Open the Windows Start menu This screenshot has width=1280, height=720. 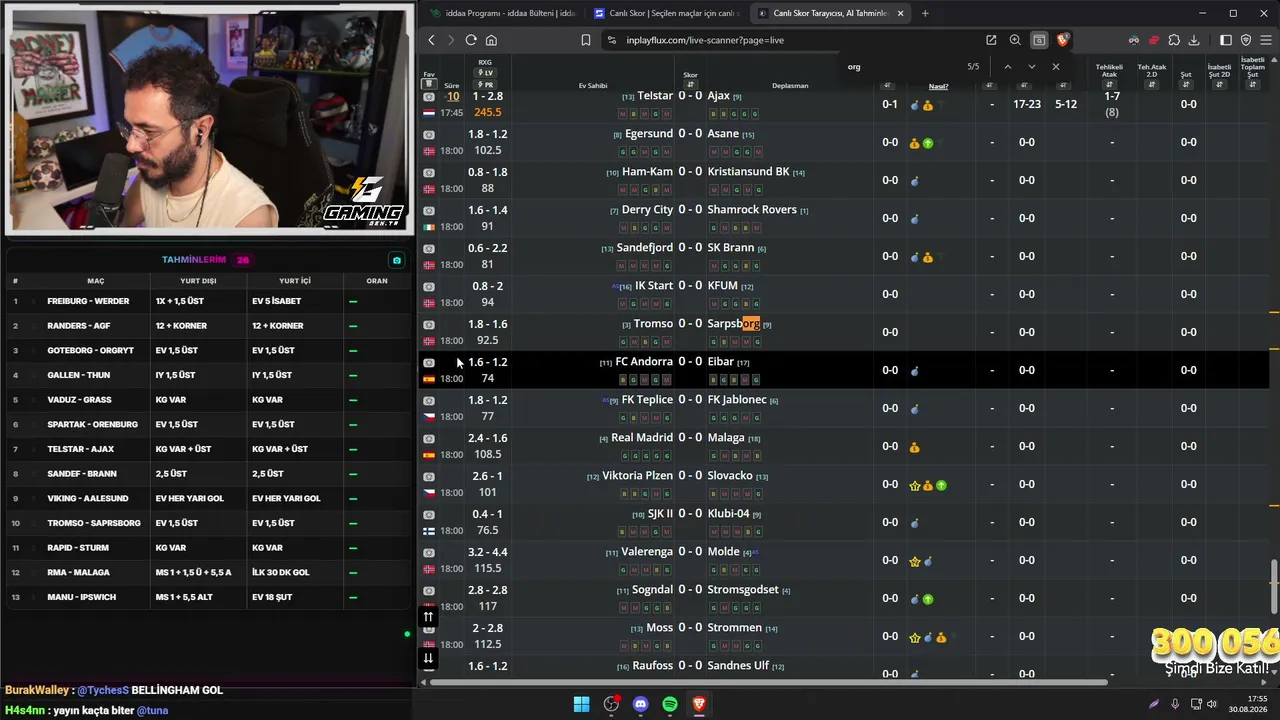[x=581, y=704]
